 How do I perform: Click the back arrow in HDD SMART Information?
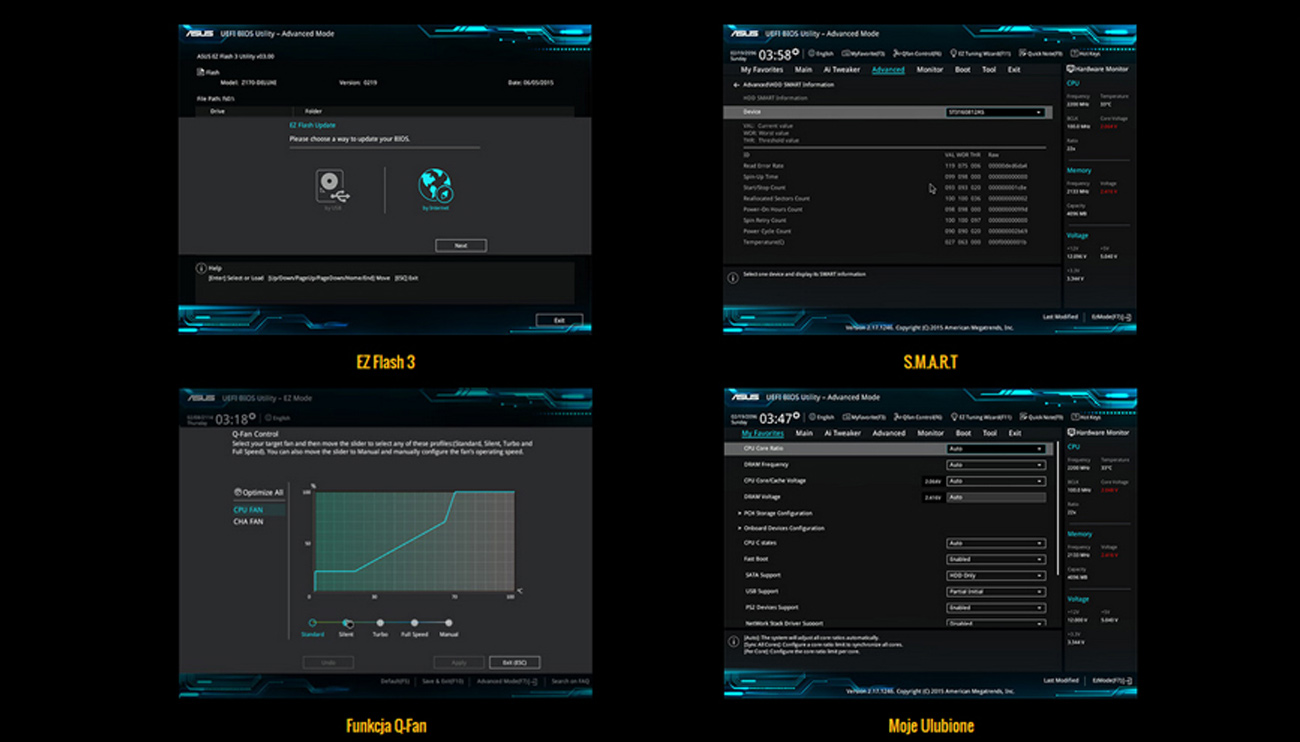pos(736,85)
